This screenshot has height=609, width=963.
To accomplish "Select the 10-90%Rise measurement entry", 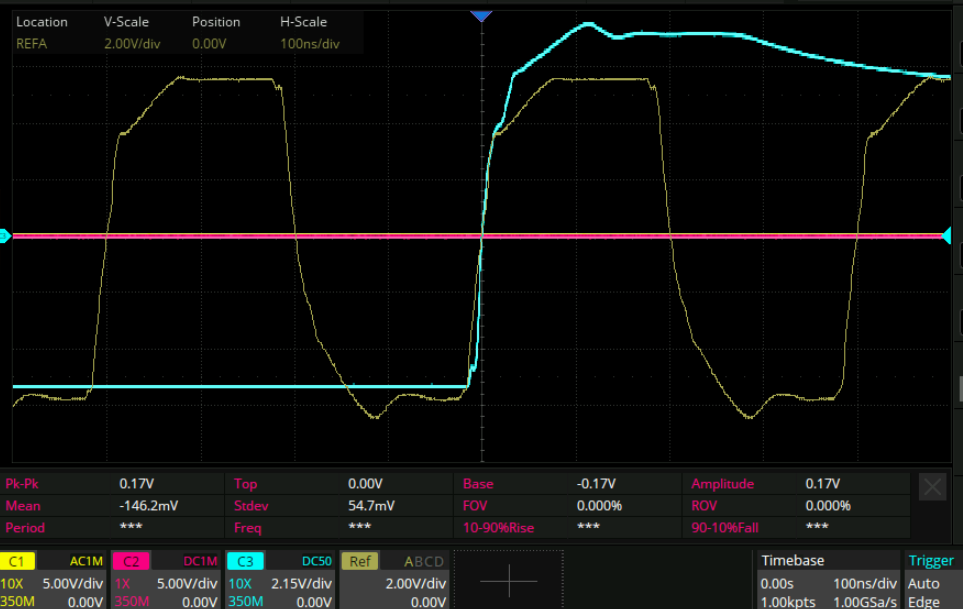I will pyautogui.click(x=498, y=527).
